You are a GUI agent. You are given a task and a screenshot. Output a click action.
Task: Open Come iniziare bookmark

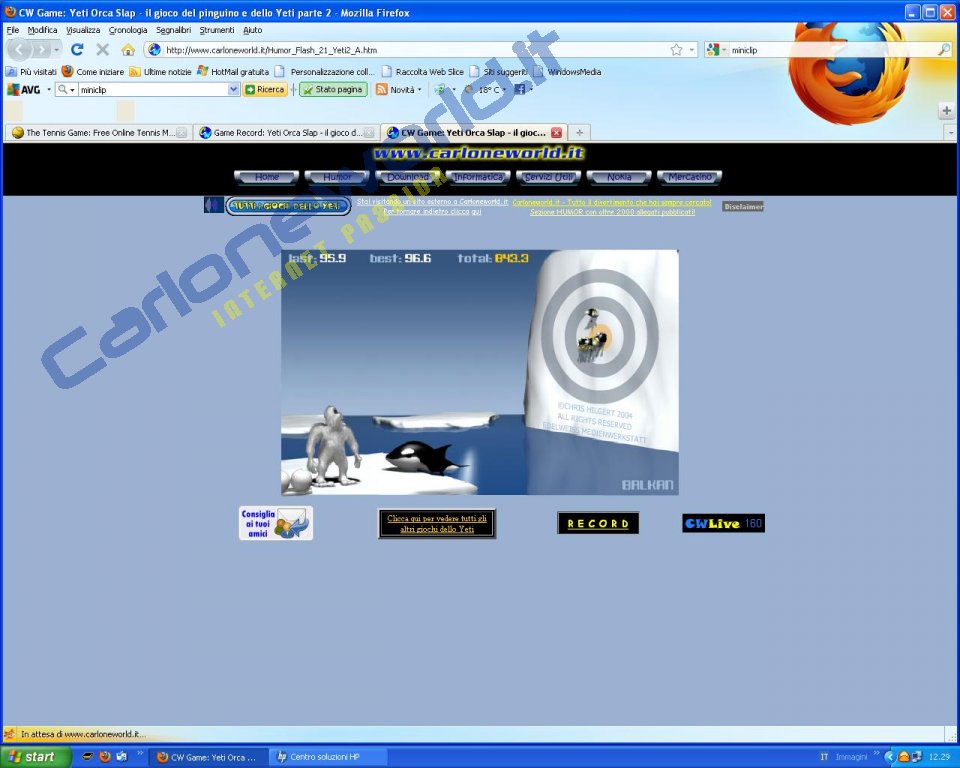[x=92, y=72]
